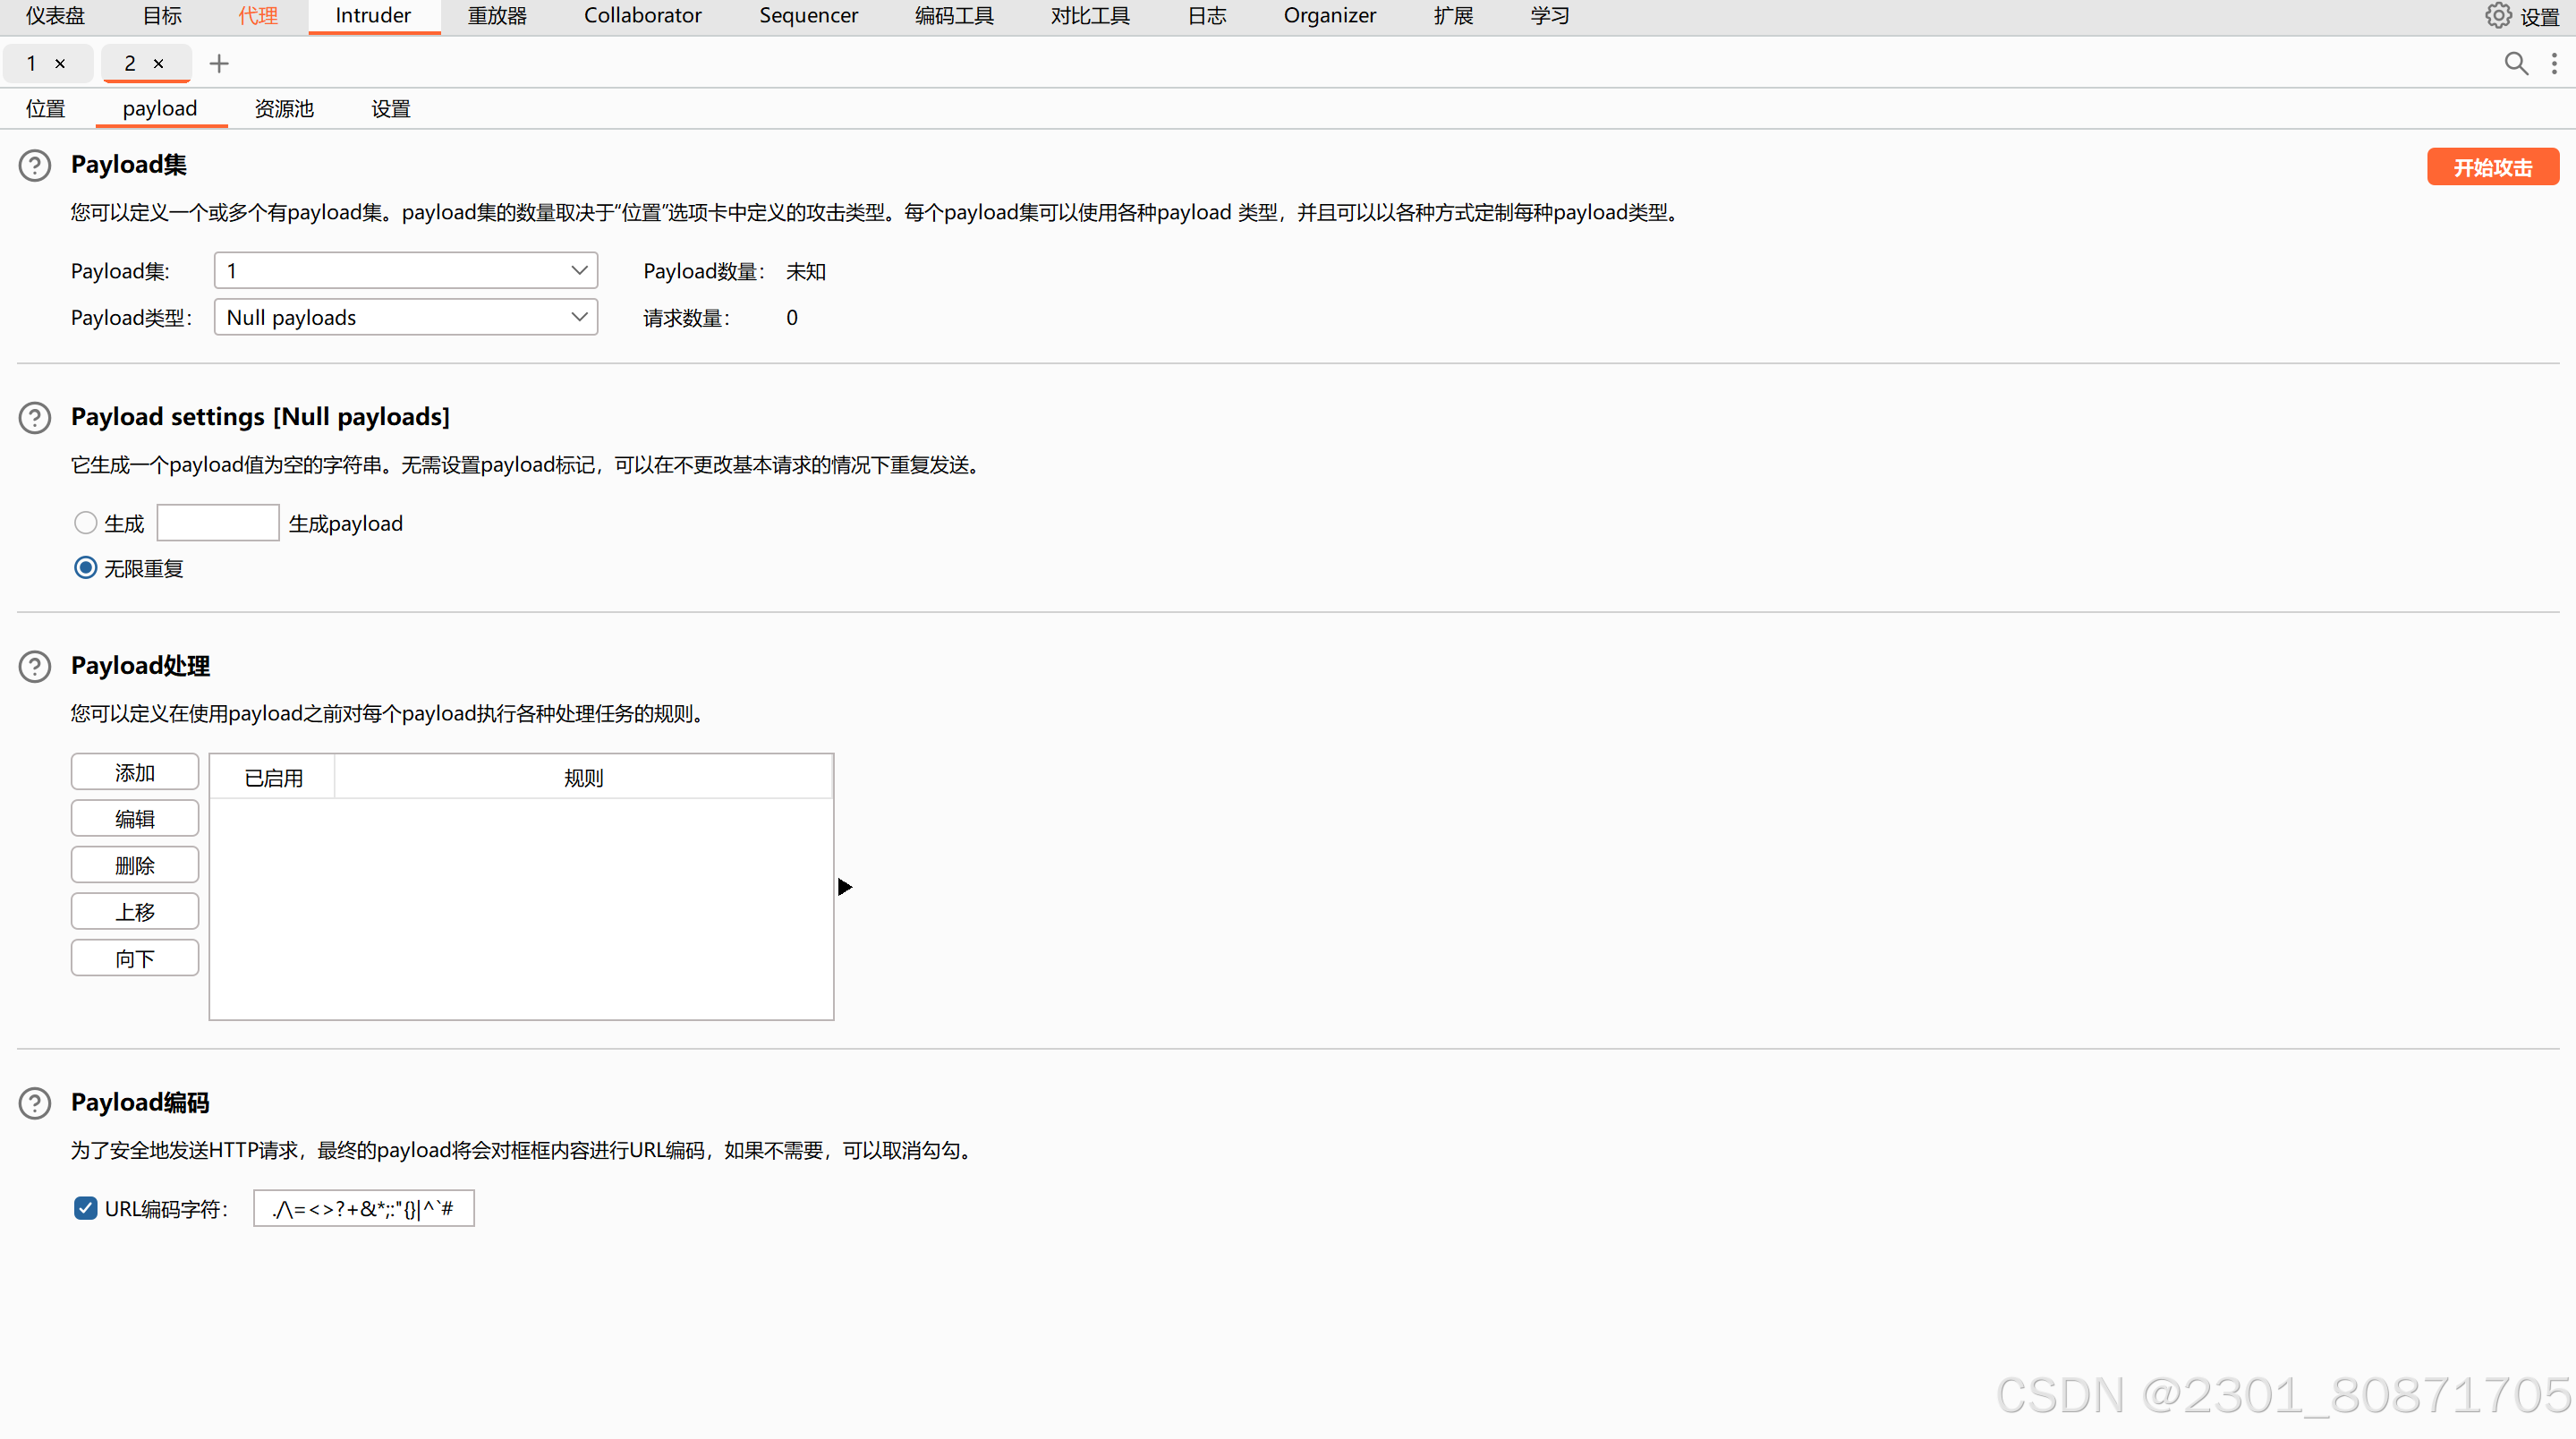Open help for Payload处理 section
Viewport: 2576px width, 1439px height.
tap(35, 666)
